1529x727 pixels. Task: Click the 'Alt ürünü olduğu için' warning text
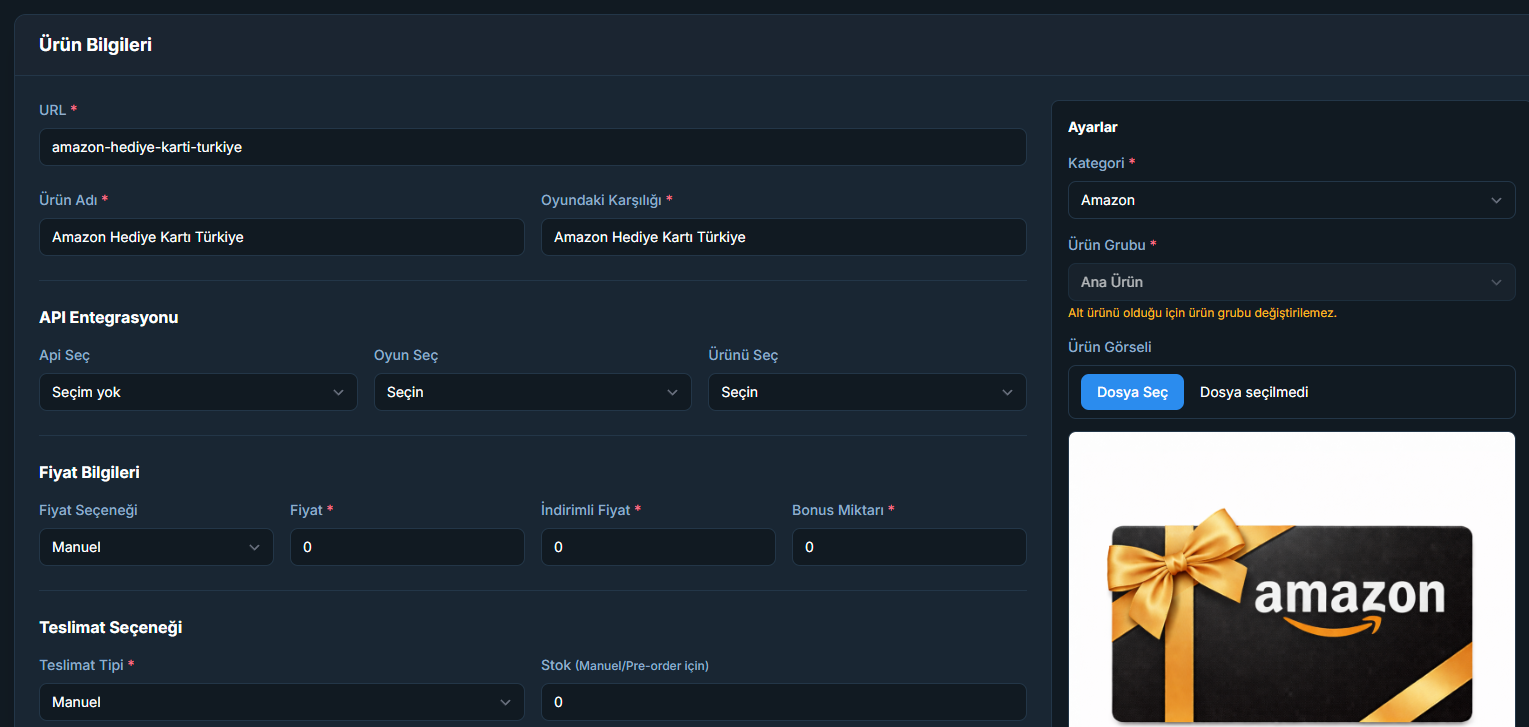click(x=1202, y=313)
